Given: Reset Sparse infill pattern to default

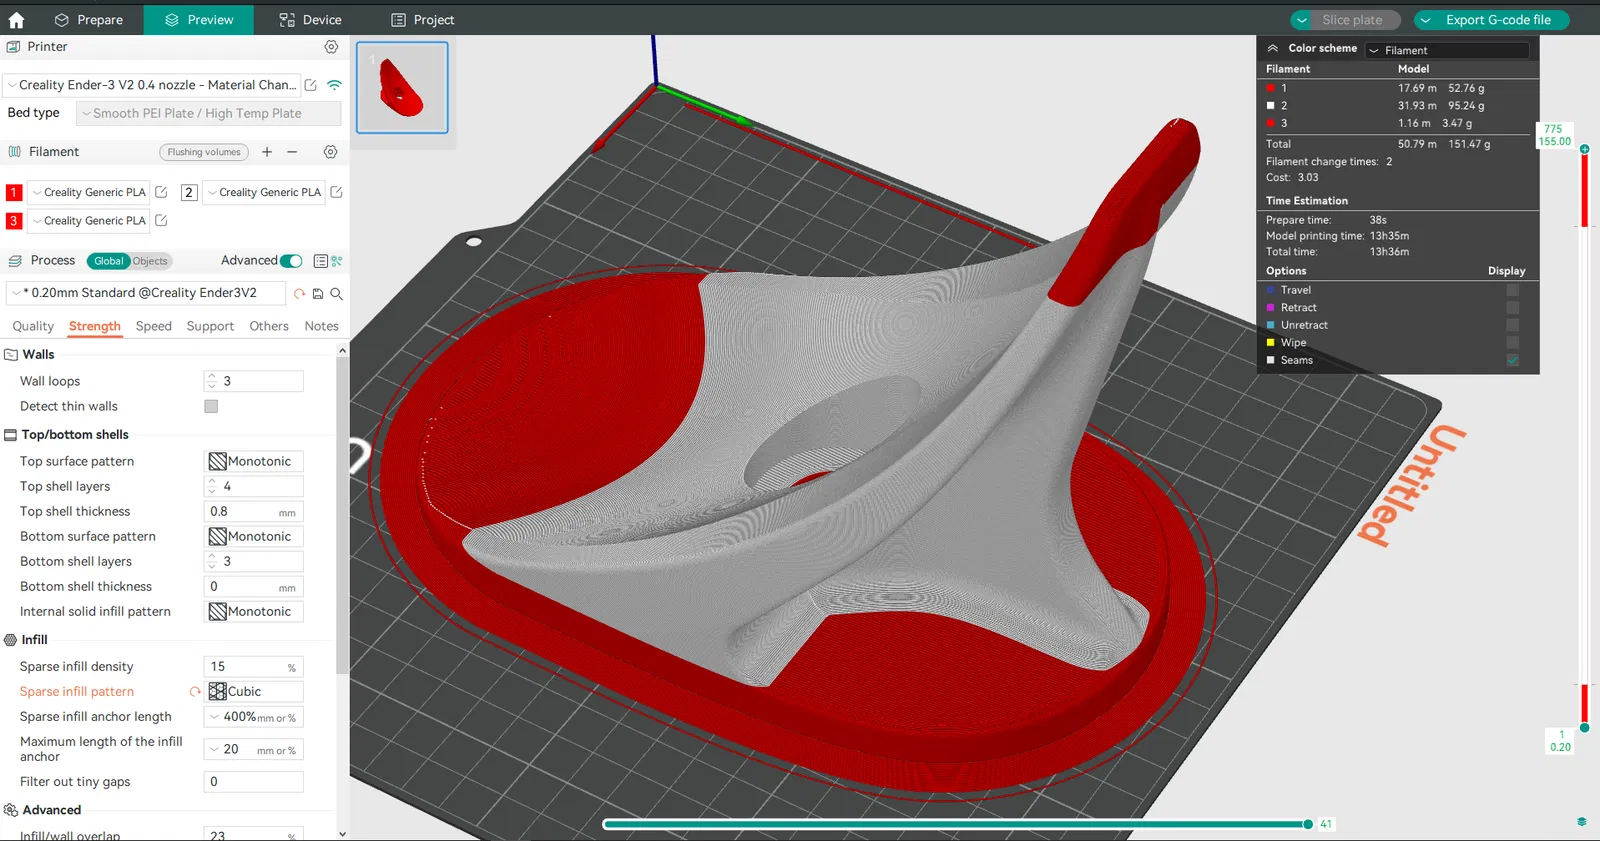Looking at the screenshot, I should [195, 692].
